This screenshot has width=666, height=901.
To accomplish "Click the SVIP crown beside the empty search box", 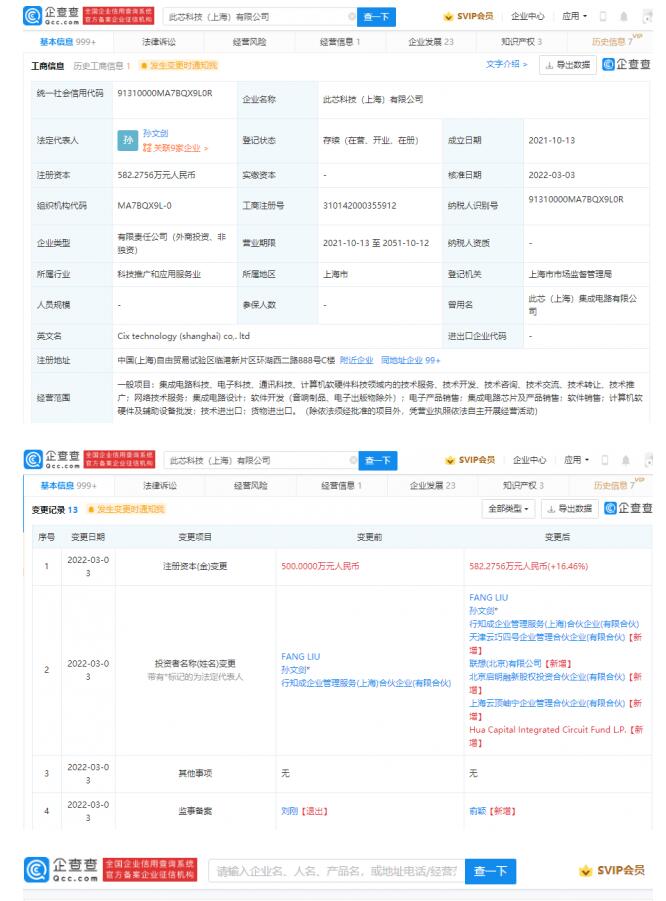I will (586, 871).
